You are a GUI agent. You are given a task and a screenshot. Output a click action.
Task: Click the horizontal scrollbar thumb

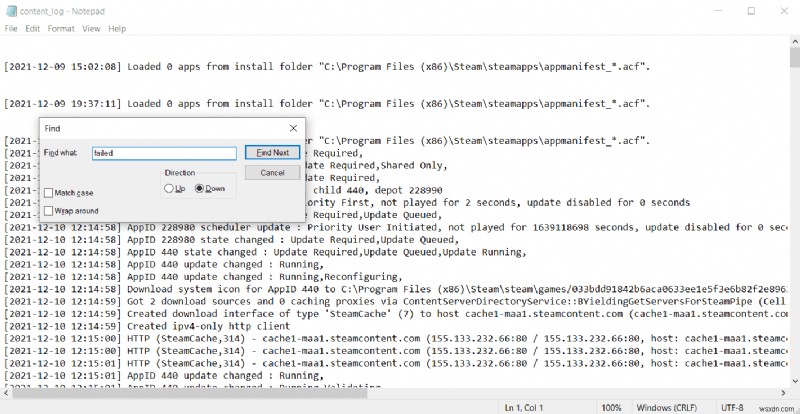[x=190, y=393]
